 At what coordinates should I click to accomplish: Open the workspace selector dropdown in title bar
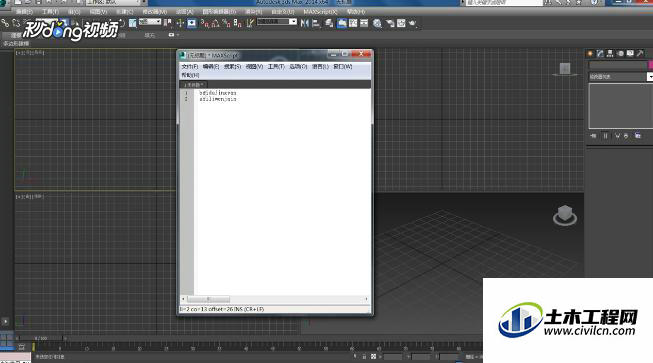pos(113,2)
